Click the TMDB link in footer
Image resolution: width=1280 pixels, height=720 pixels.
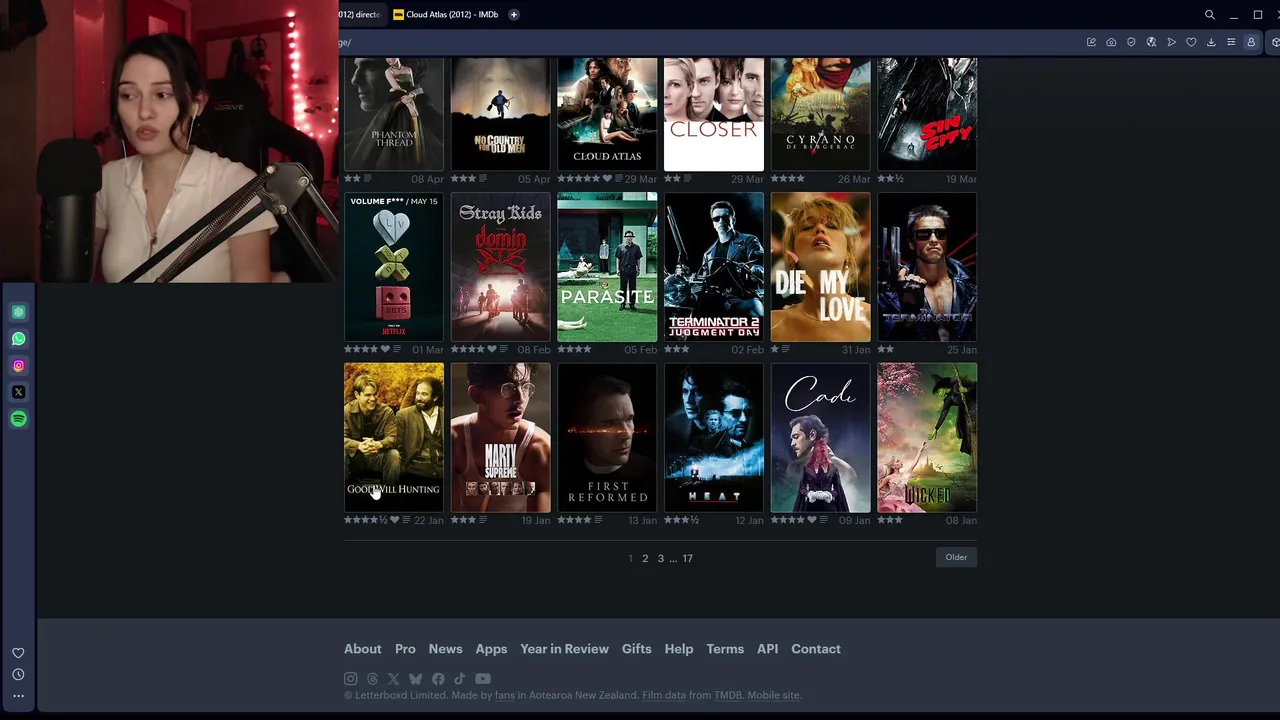coord(728,695)
